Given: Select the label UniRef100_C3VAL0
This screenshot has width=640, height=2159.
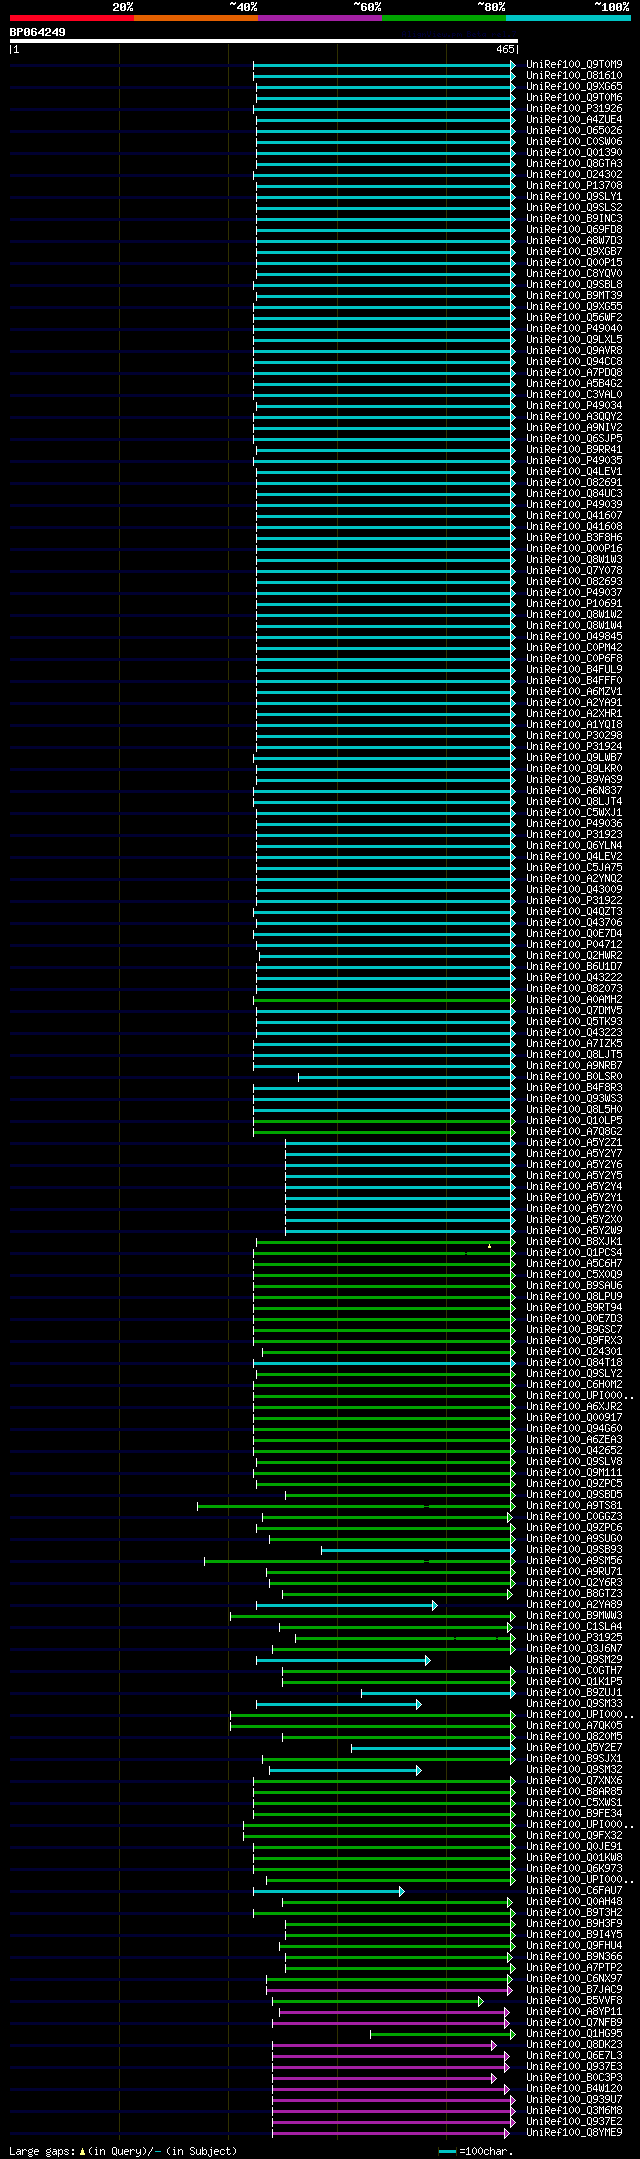Looking at the screenshot, I should pos(574,394).
